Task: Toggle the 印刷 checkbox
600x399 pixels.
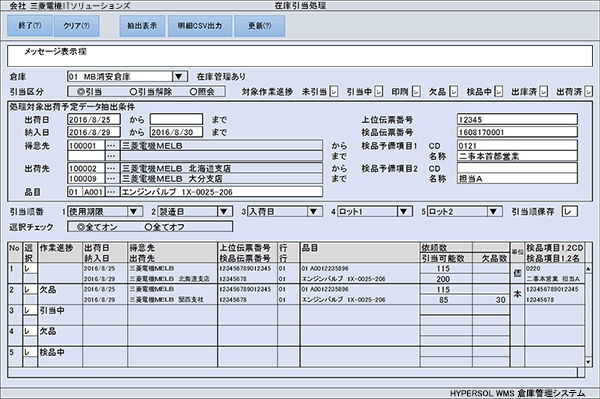Action: pos(416,91)
